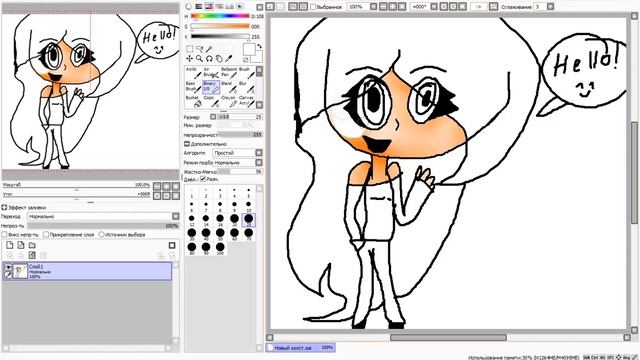Open the rotation angle dropdown arrow

(x=434, y=7)
